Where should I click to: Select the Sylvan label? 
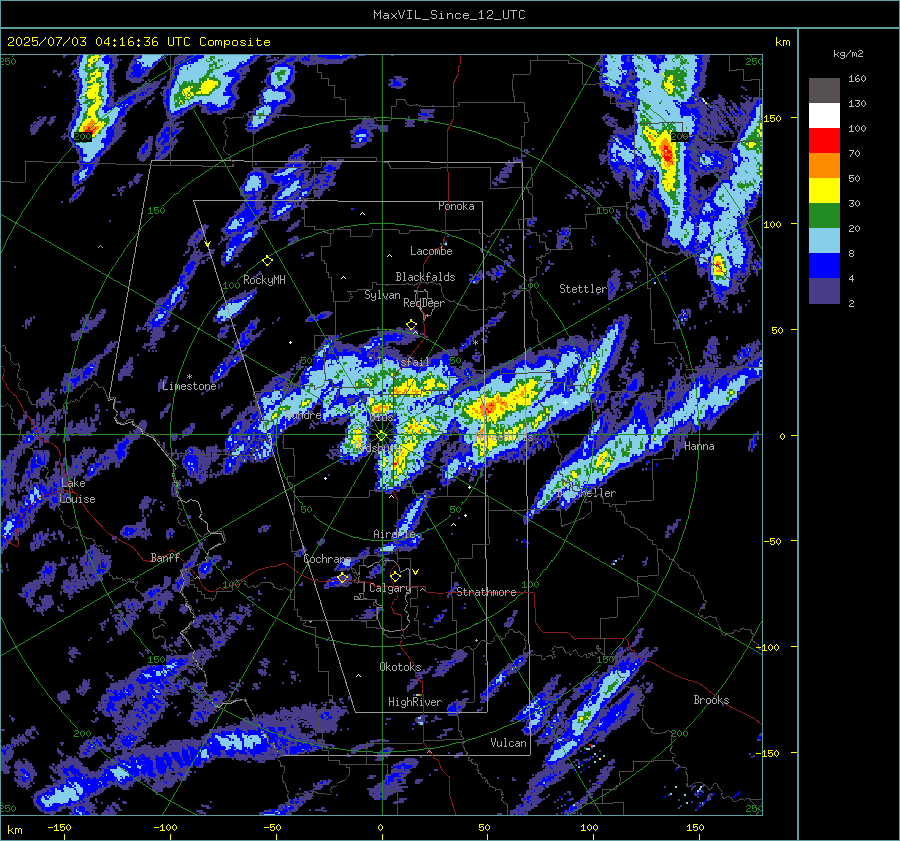tap(382, 295)
